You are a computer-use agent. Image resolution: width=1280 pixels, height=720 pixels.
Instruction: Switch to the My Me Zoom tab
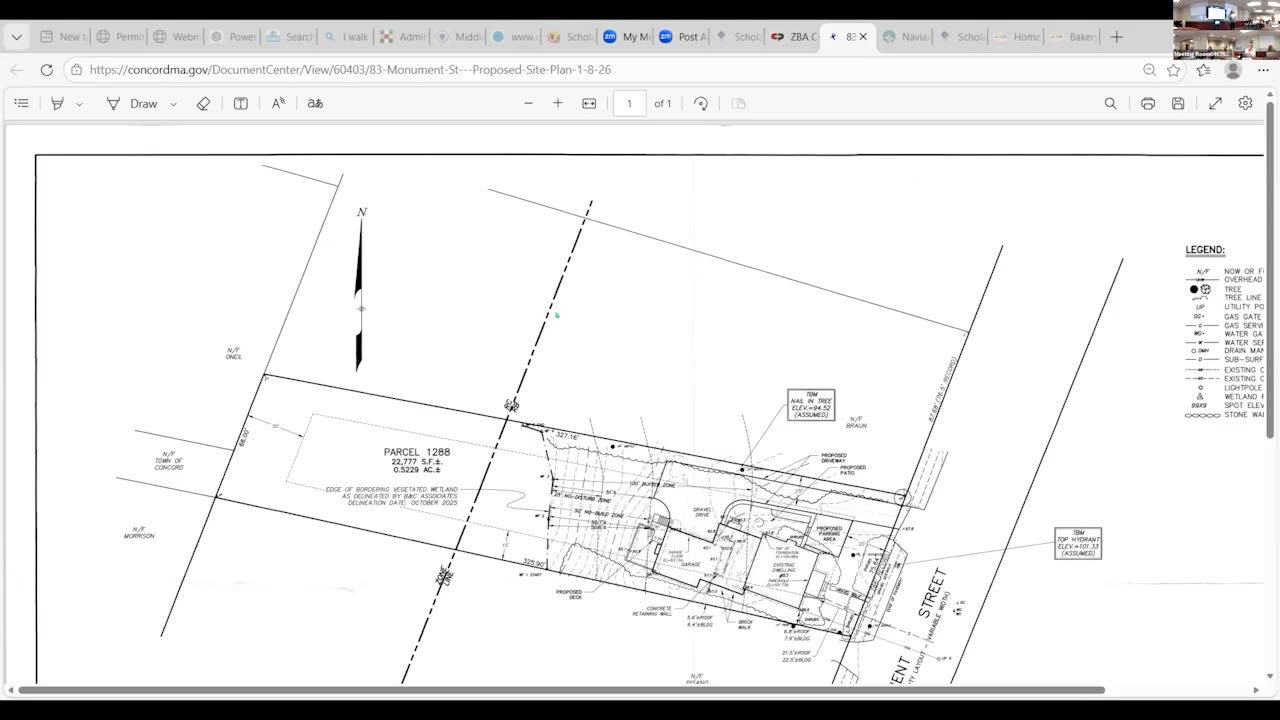click(x=626, y=37)
